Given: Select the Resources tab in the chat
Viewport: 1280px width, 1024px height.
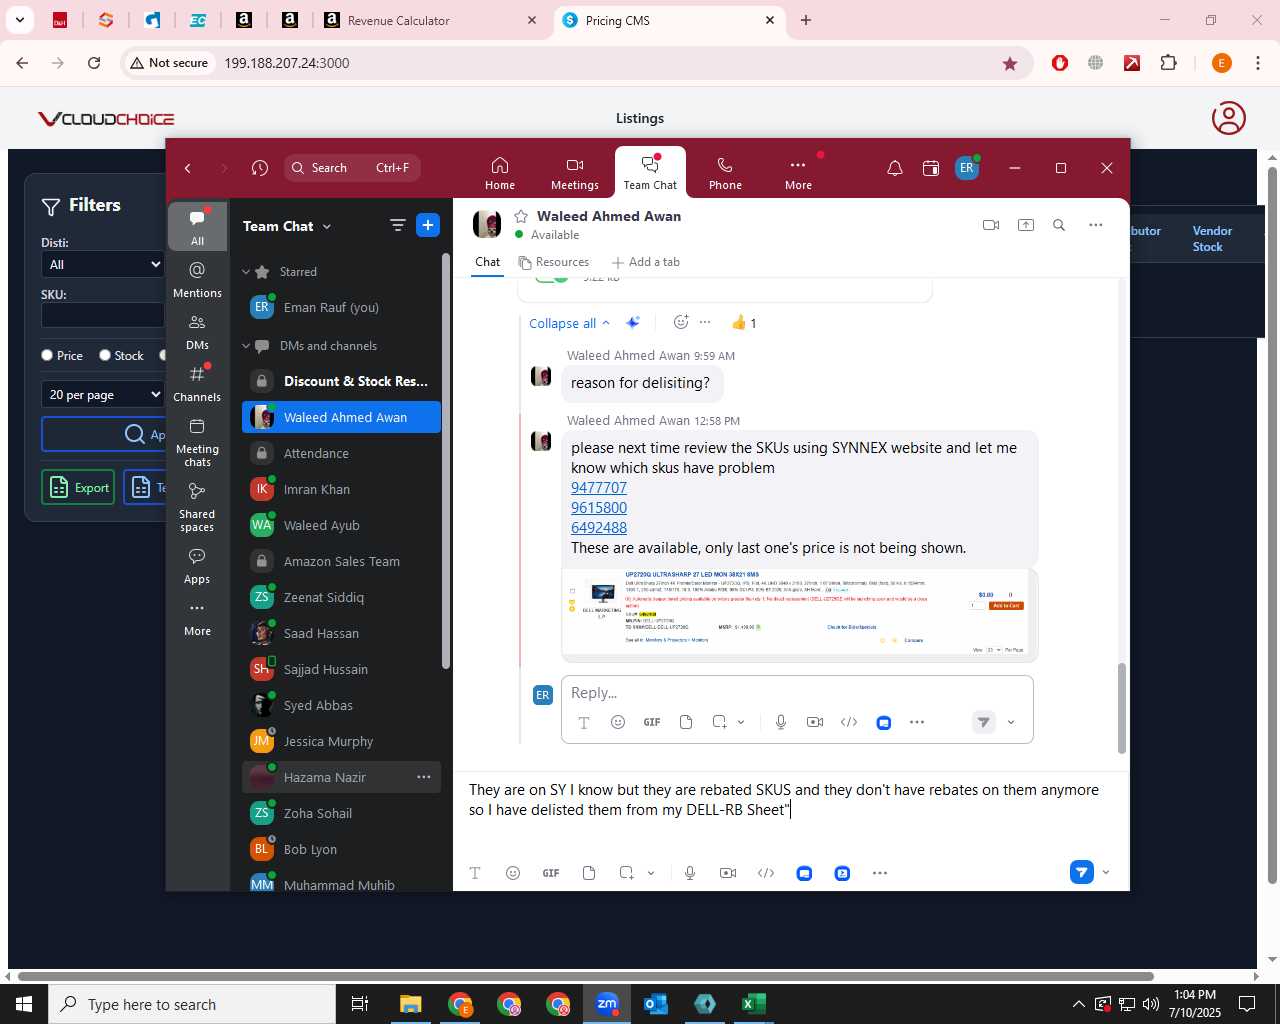Looking at the screenshot, I should (554, 262).
